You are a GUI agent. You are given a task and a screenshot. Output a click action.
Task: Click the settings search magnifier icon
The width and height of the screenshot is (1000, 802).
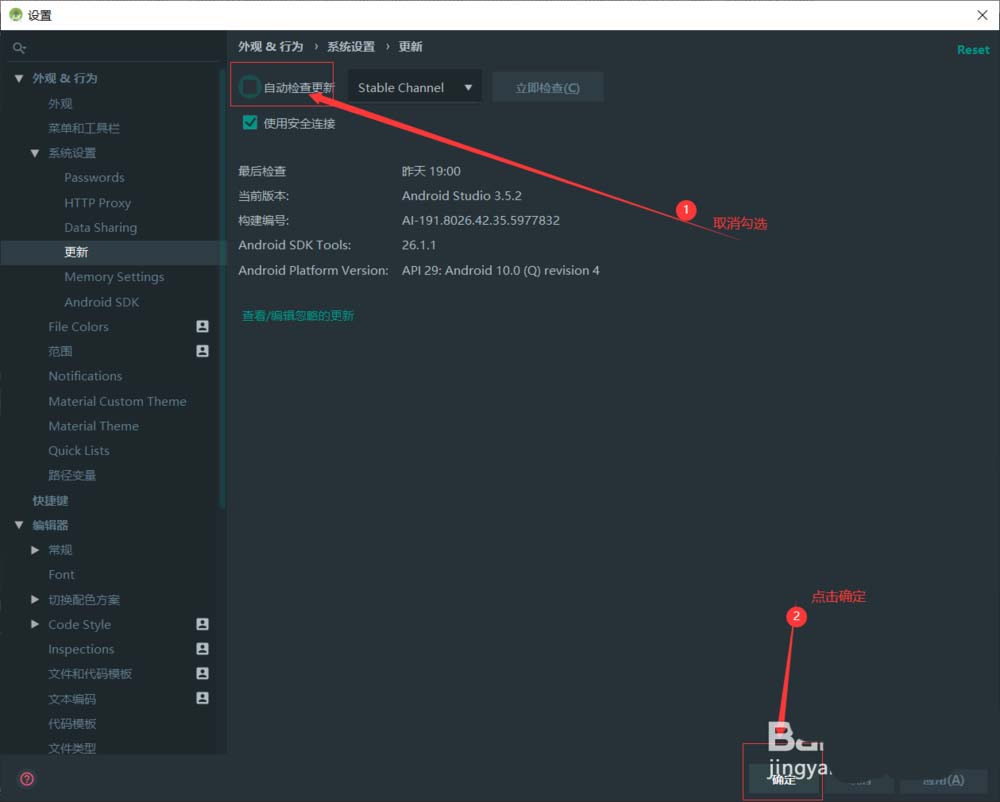click(x=19, y=48)
